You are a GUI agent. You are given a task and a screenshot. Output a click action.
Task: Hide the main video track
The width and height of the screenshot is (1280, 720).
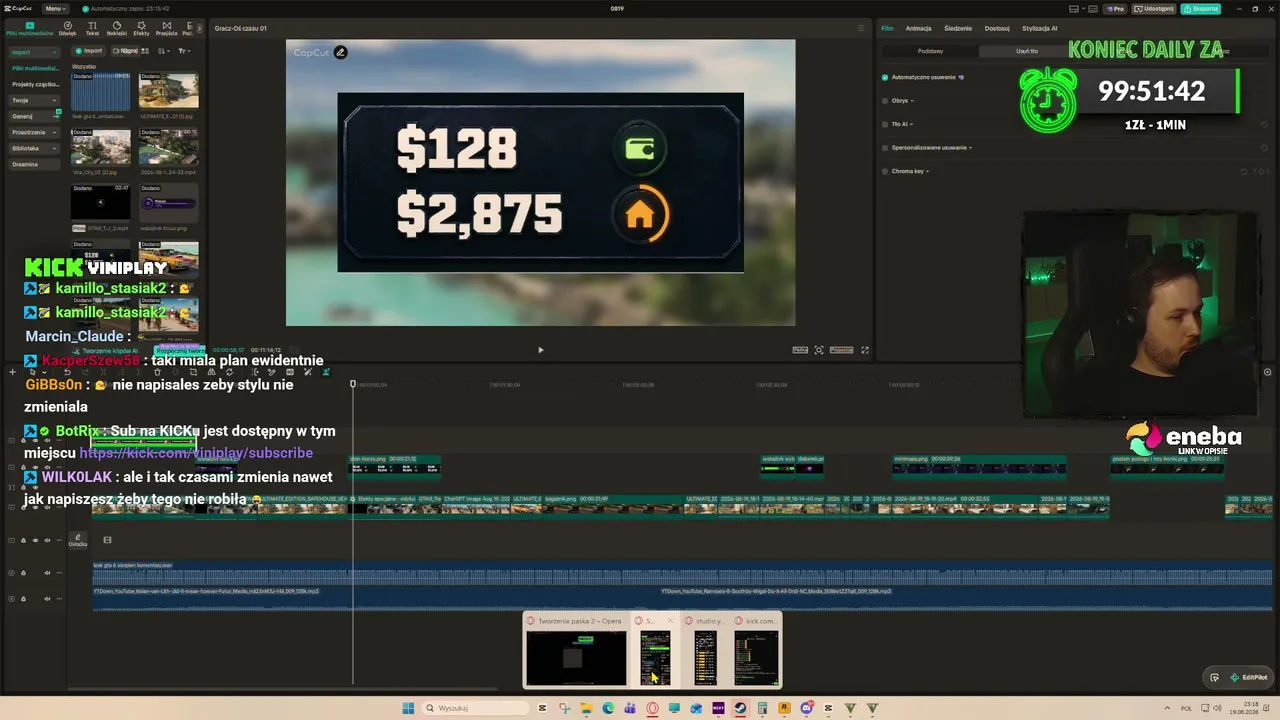(36, 541)
